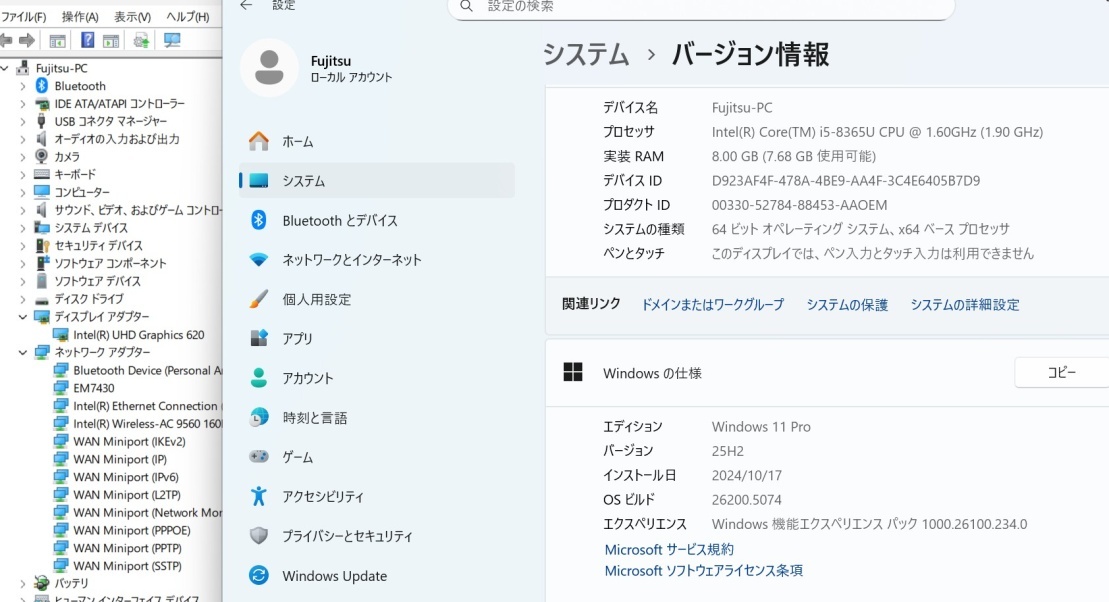Go to アクセシビリティ settings
Image resolution: width=1109 pixels, height=602 pixels.
click(x=322, y=497)
